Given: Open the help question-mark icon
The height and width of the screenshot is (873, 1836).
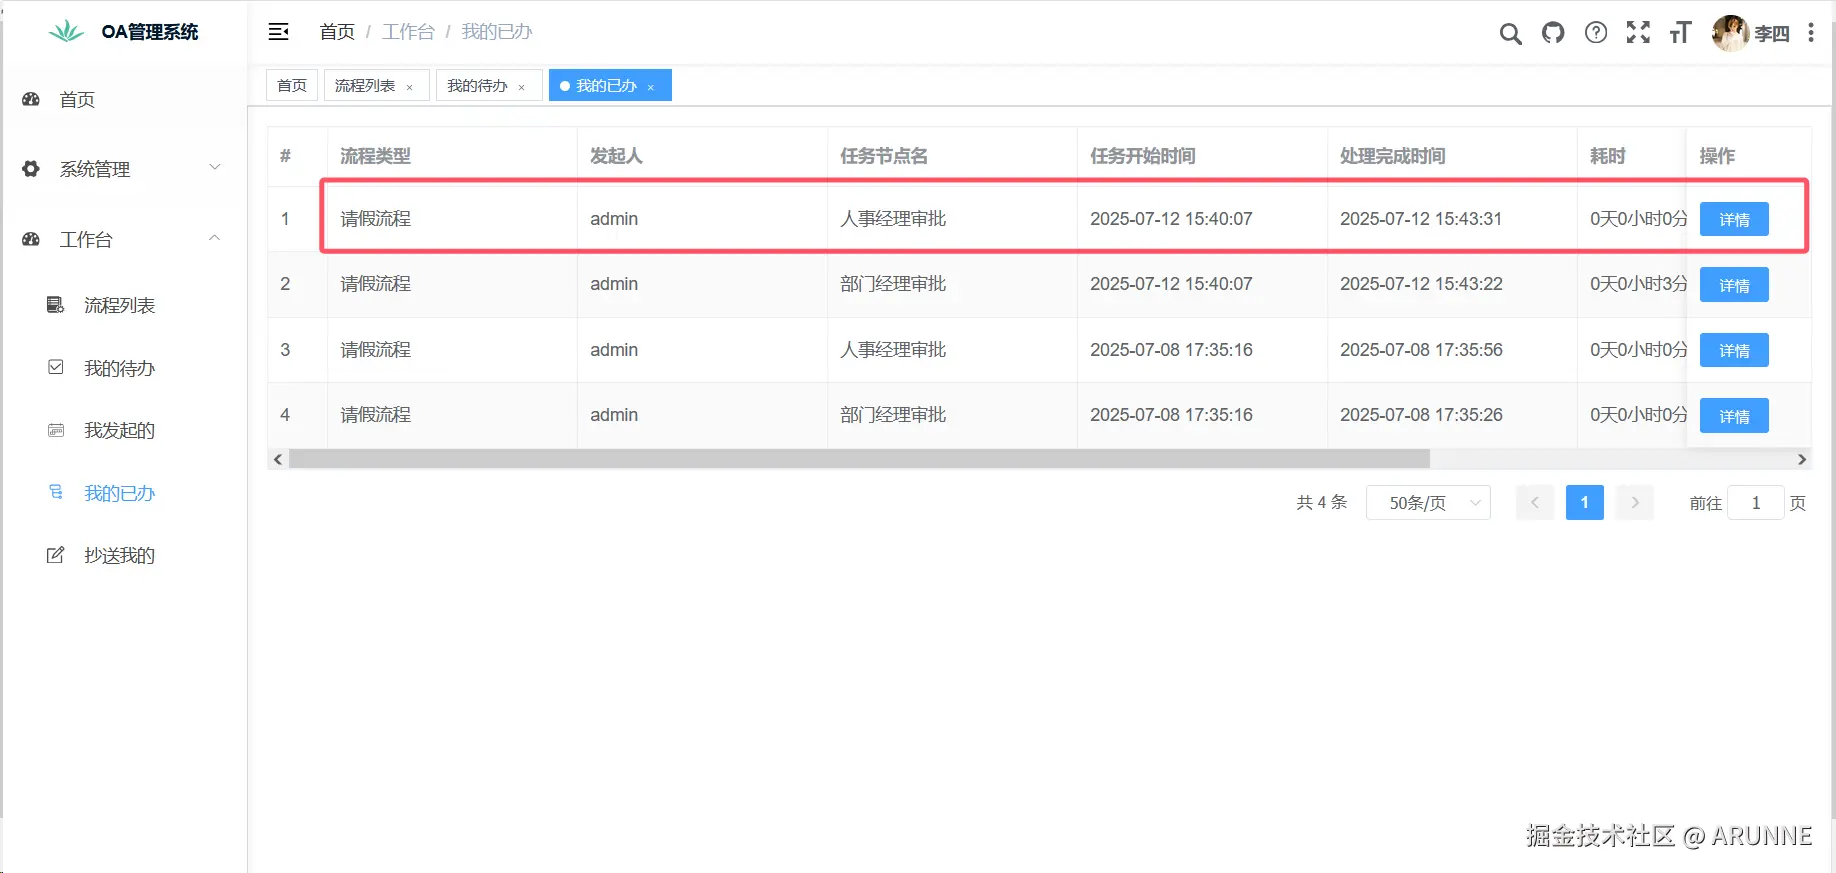Looking at the screenshot, I should (x=1596, y=33).
